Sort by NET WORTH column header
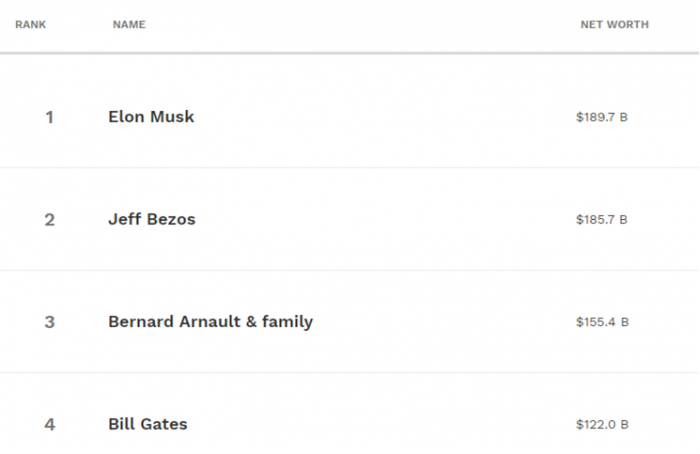The image size is (700, 454). [x=614, y=25]
